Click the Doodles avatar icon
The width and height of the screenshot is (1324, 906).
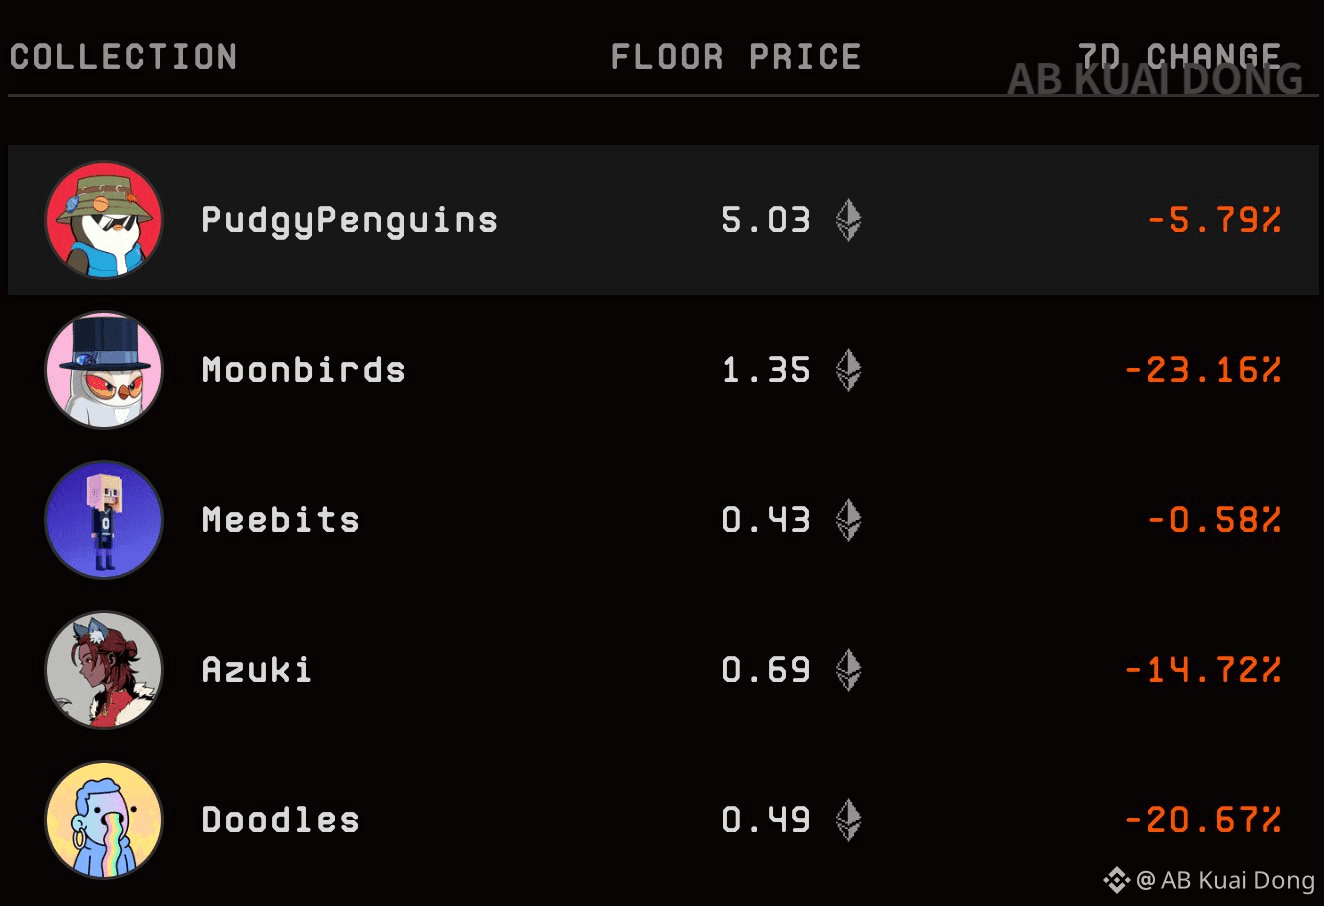tap(104, 820)
